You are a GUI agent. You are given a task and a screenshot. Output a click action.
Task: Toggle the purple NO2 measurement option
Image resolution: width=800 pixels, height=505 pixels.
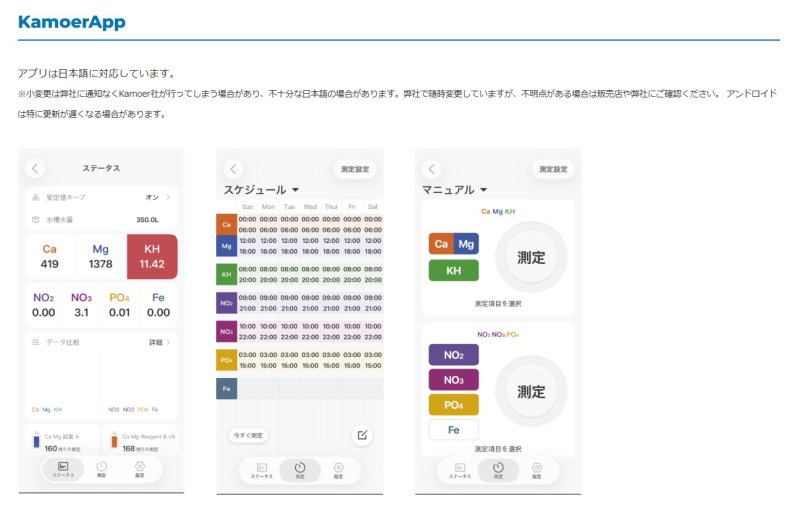[x=454, y=355]
